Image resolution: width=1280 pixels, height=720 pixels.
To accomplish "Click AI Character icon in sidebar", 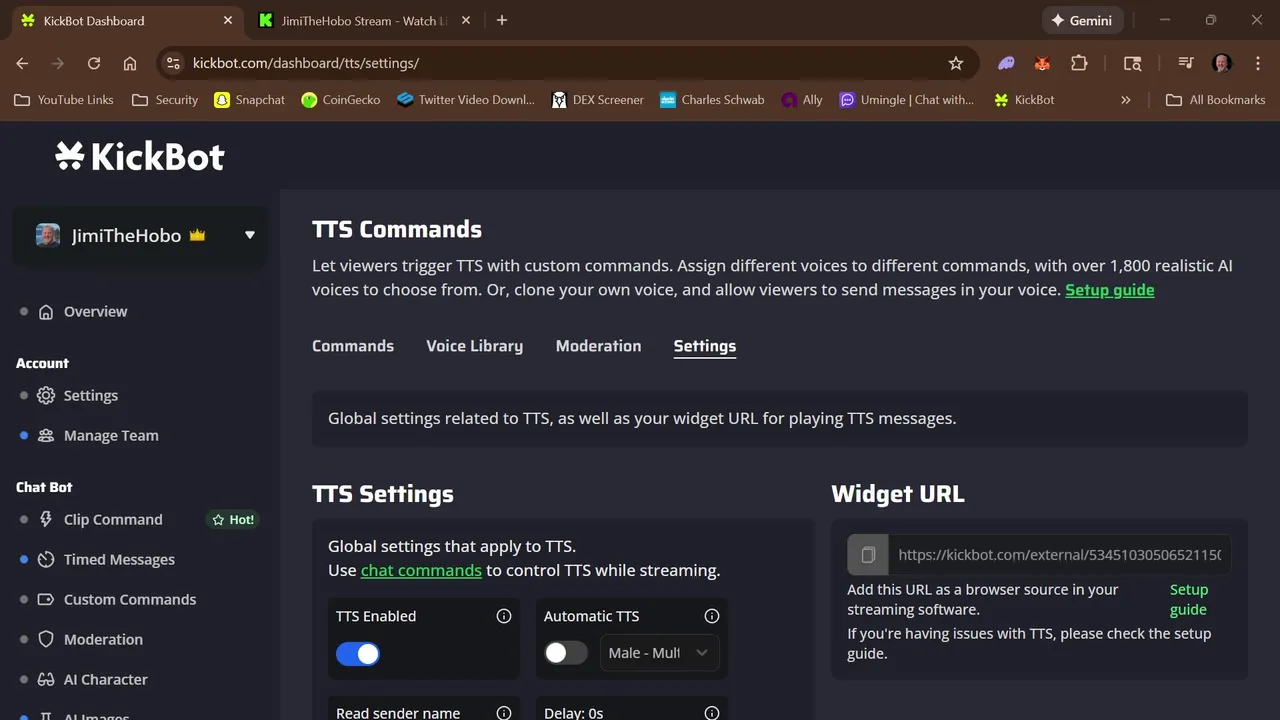I will point(46,680).
